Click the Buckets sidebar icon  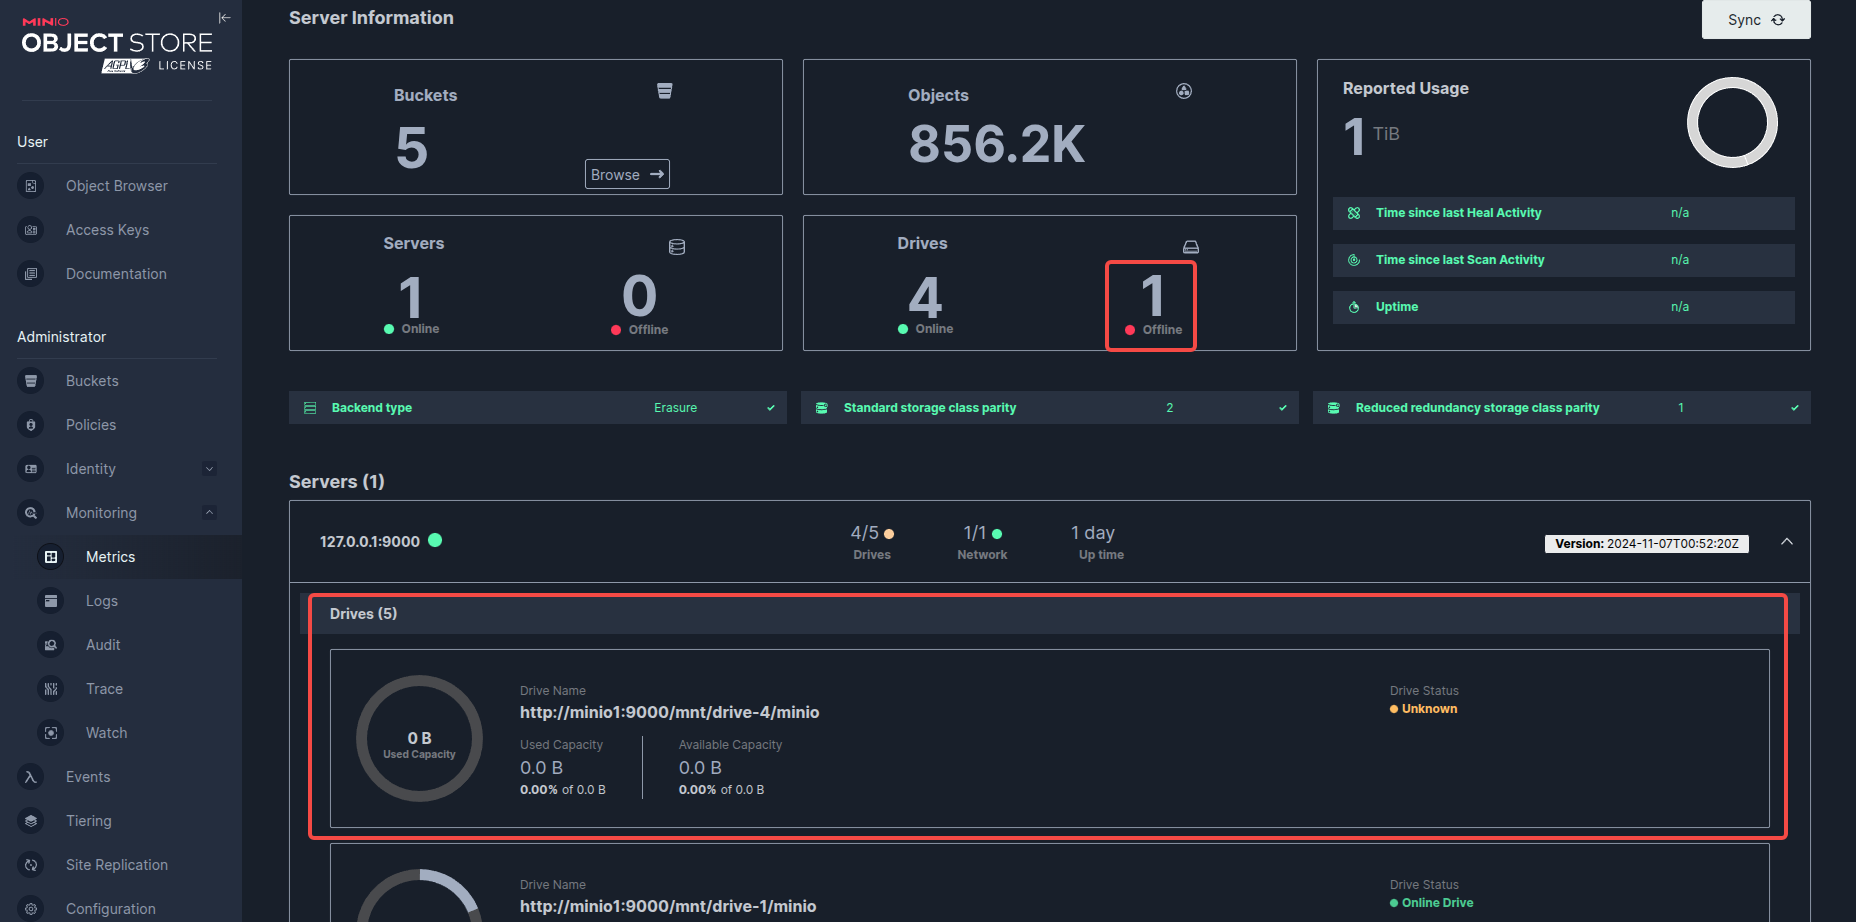pyautogui.click(x=31, y=381)
